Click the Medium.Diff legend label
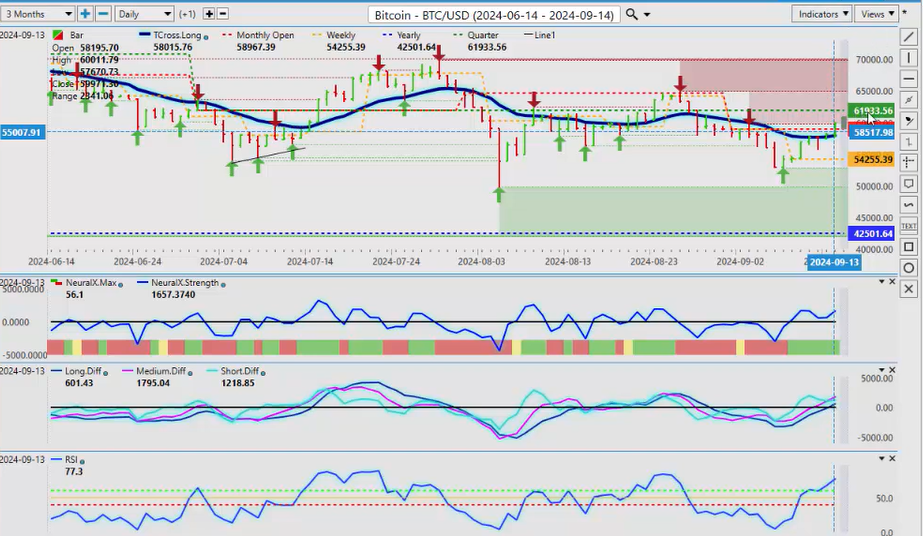The height and width of the screenshot is (536, 923). pos(161,371)
